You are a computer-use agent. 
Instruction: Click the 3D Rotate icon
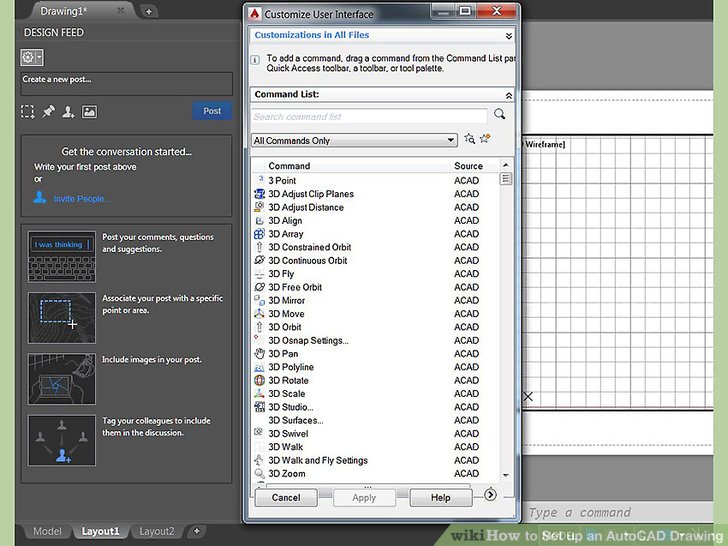pyautogui.click(x=260, y=380)
